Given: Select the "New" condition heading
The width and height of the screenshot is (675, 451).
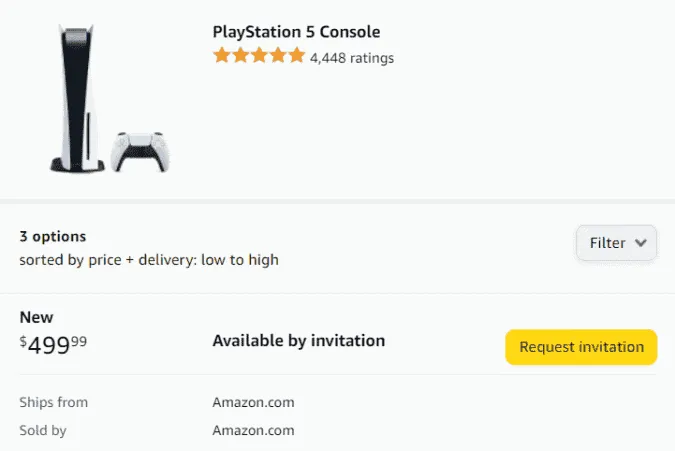Looking at the screenshot, I should (x=37, y=317).
